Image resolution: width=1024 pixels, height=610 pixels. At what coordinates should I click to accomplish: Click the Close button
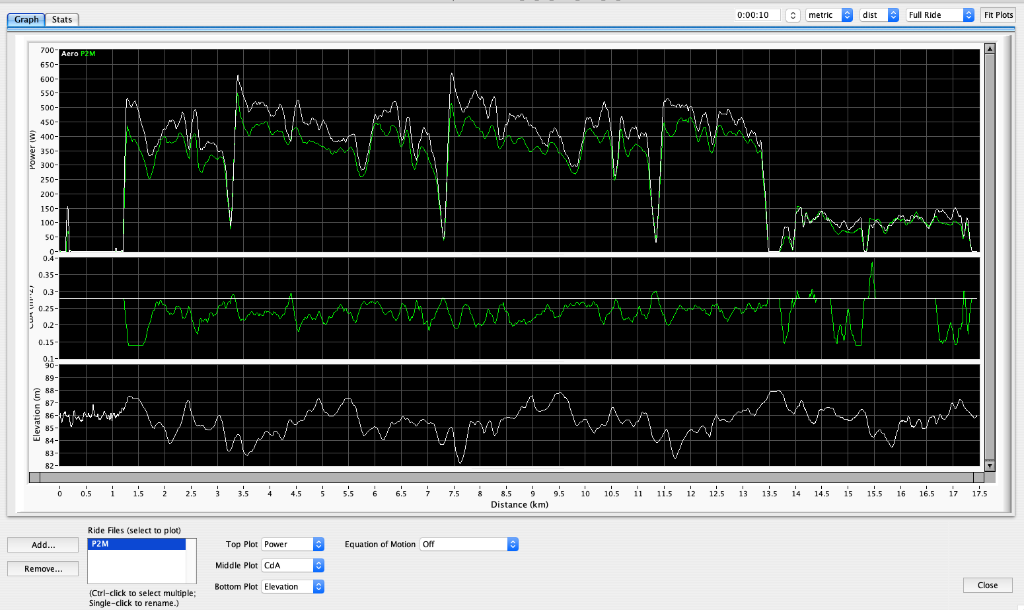pyautogui.click(x=987, y=585)
